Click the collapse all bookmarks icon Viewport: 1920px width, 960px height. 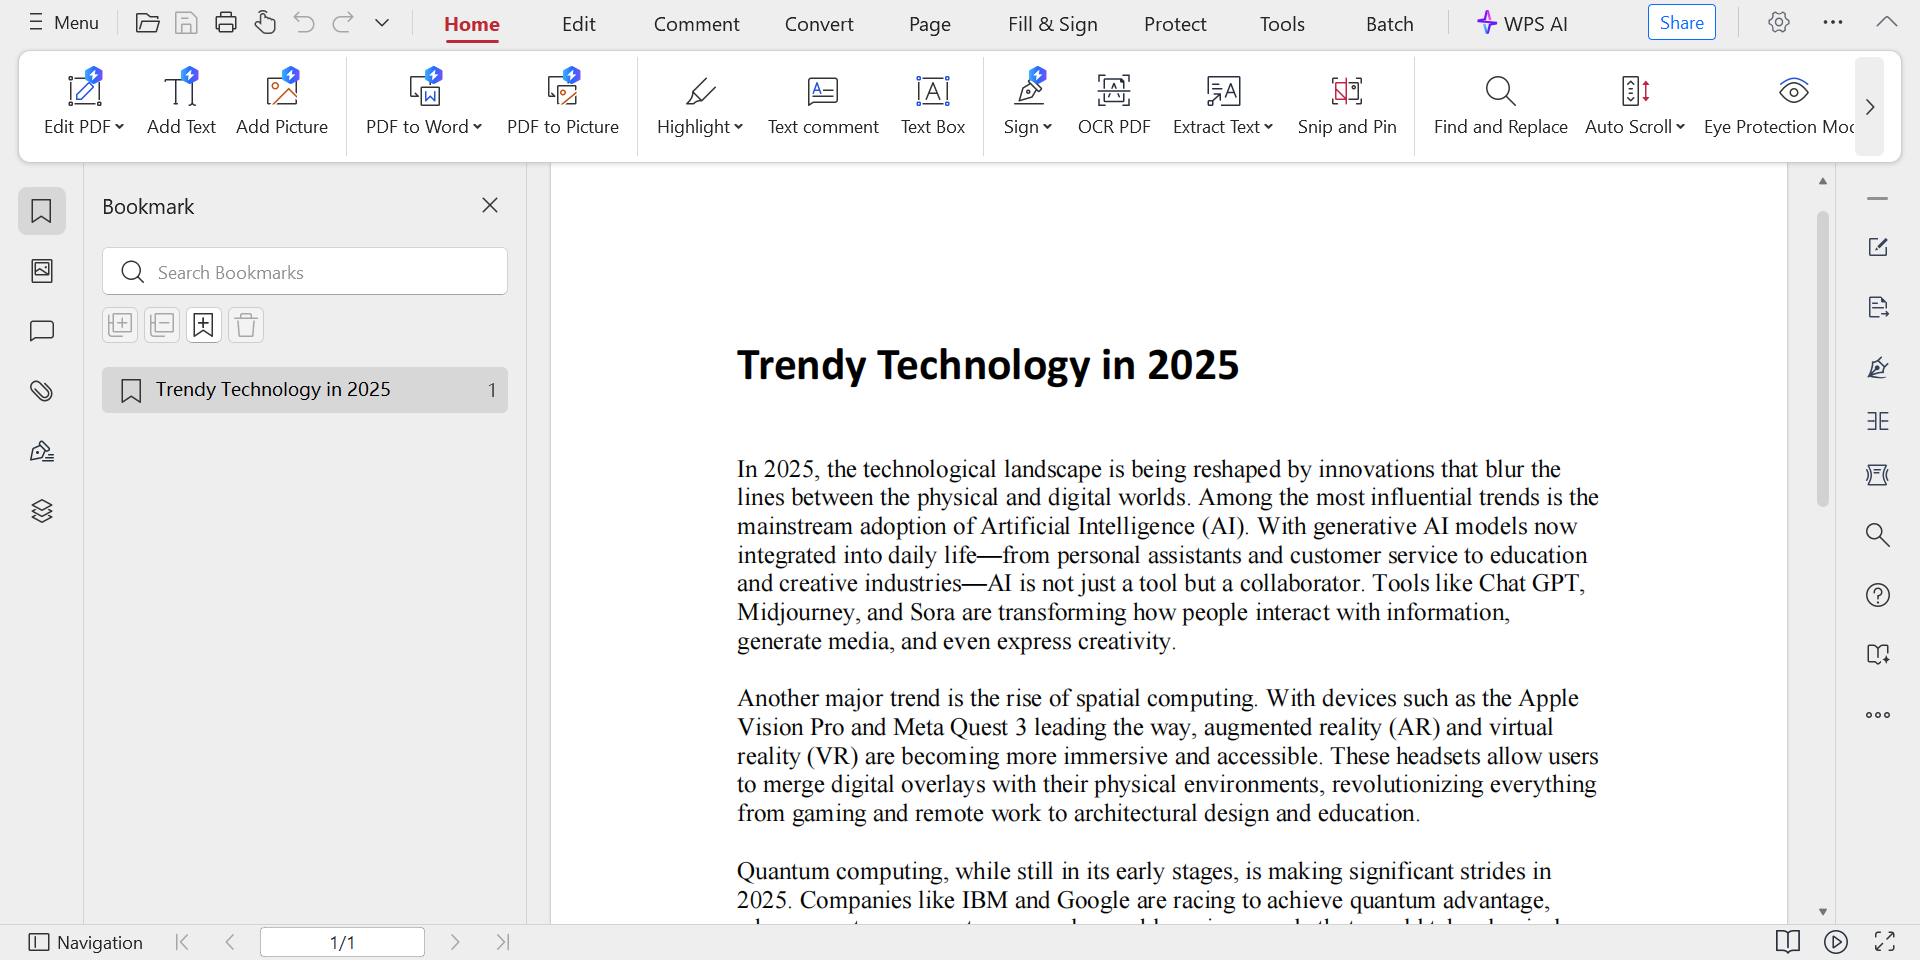point(162,325)
